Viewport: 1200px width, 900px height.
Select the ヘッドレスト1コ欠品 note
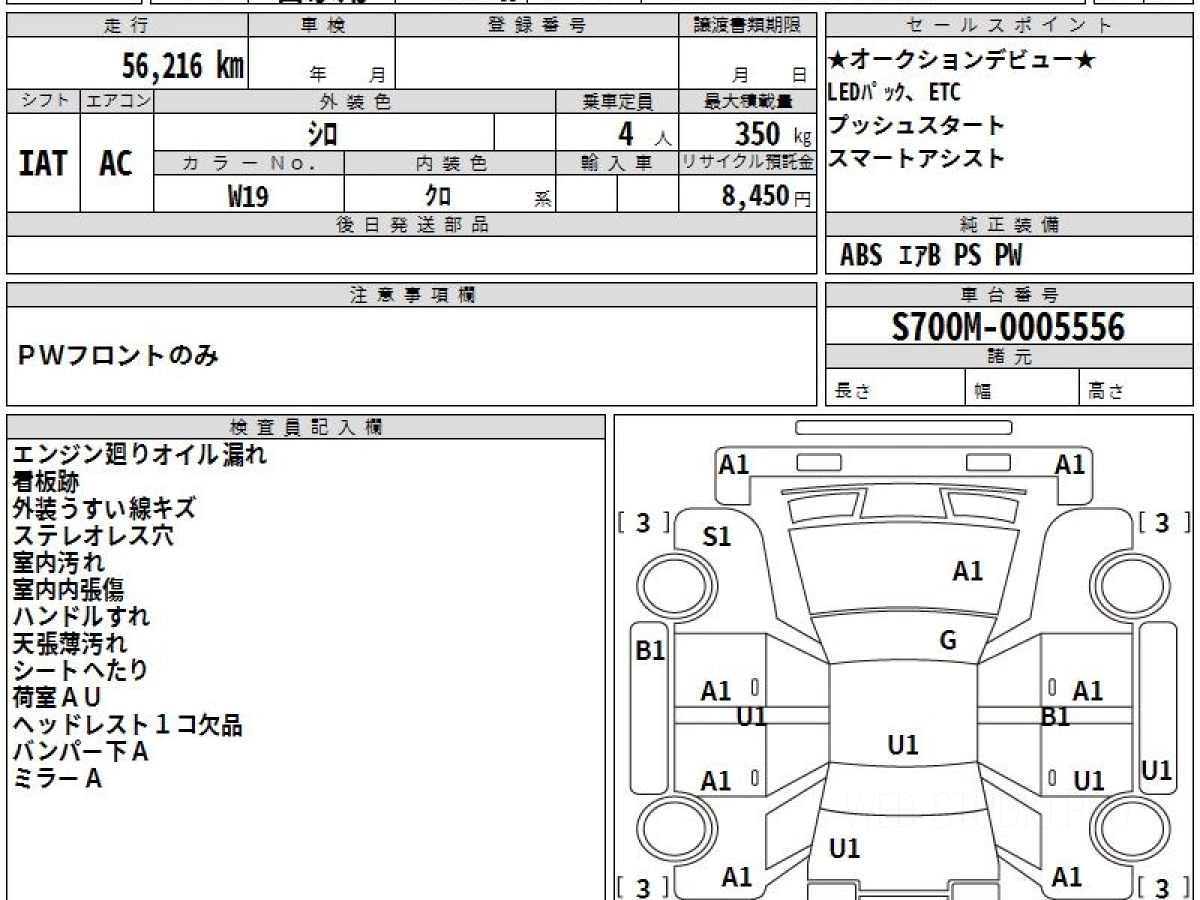(128, 724)
